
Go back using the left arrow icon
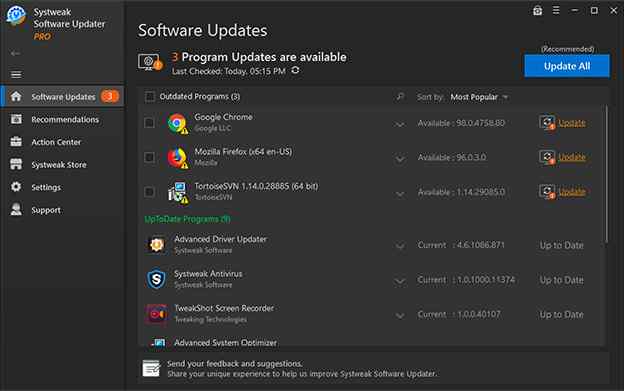pyautogui.click(x=16, y=53)
